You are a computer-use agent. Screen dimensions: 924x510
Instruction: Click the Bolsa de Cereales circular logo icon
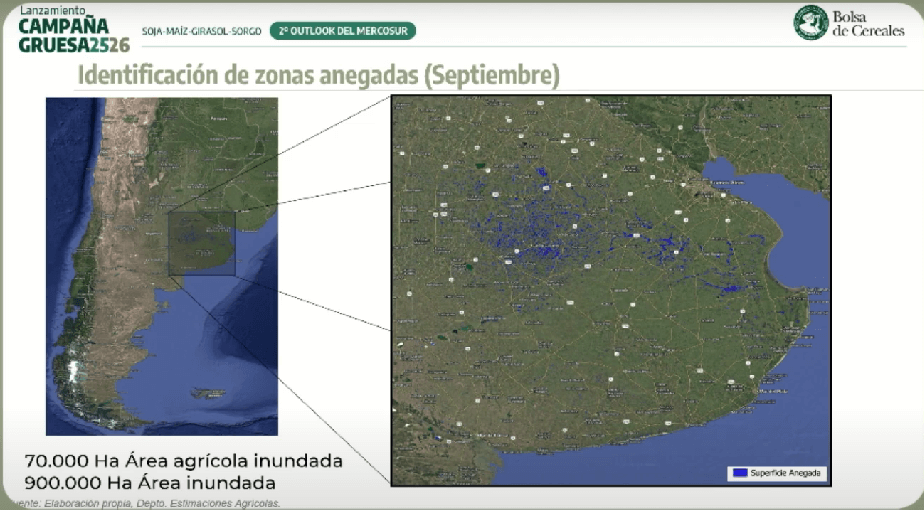[810, 22]
